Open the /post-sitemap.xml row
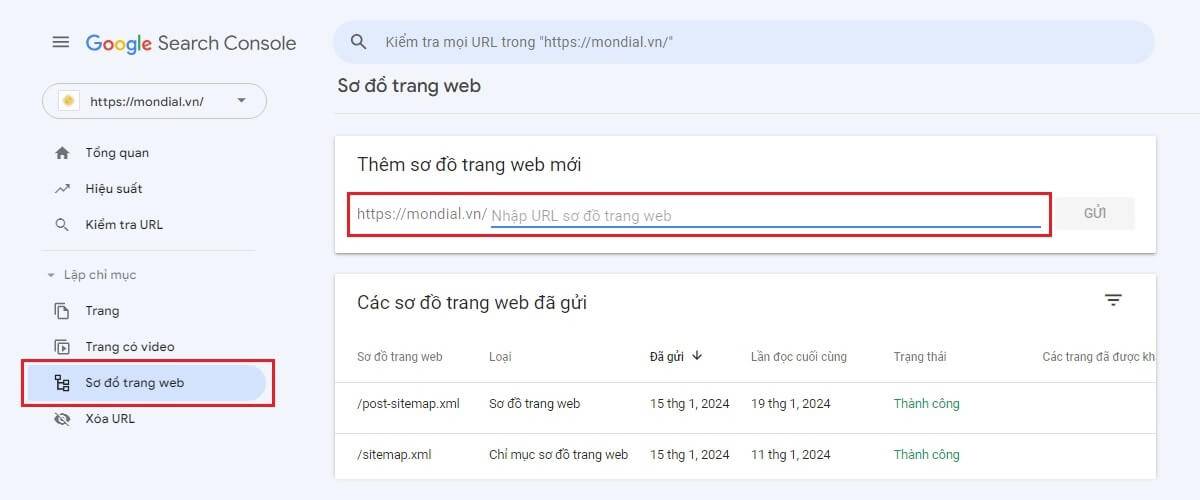The width and height of the screenshot is (1200, 500). [745, 404]
